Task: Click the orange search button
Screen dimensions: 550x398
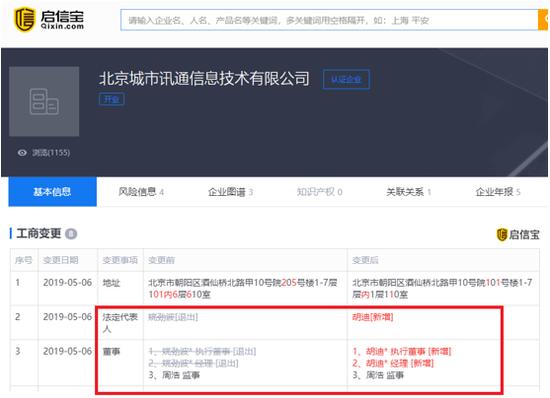Action: (543, 20)
